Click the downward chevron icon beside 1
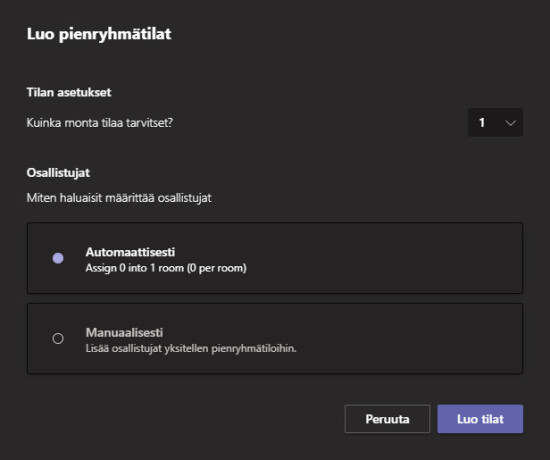This screenshot has height=460, width=550. [x=510, y=123]
